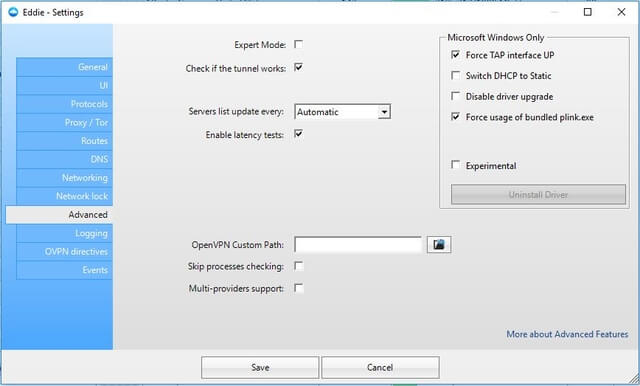Cancel settings changes
640x386 pixels.
tap(380, 367)
